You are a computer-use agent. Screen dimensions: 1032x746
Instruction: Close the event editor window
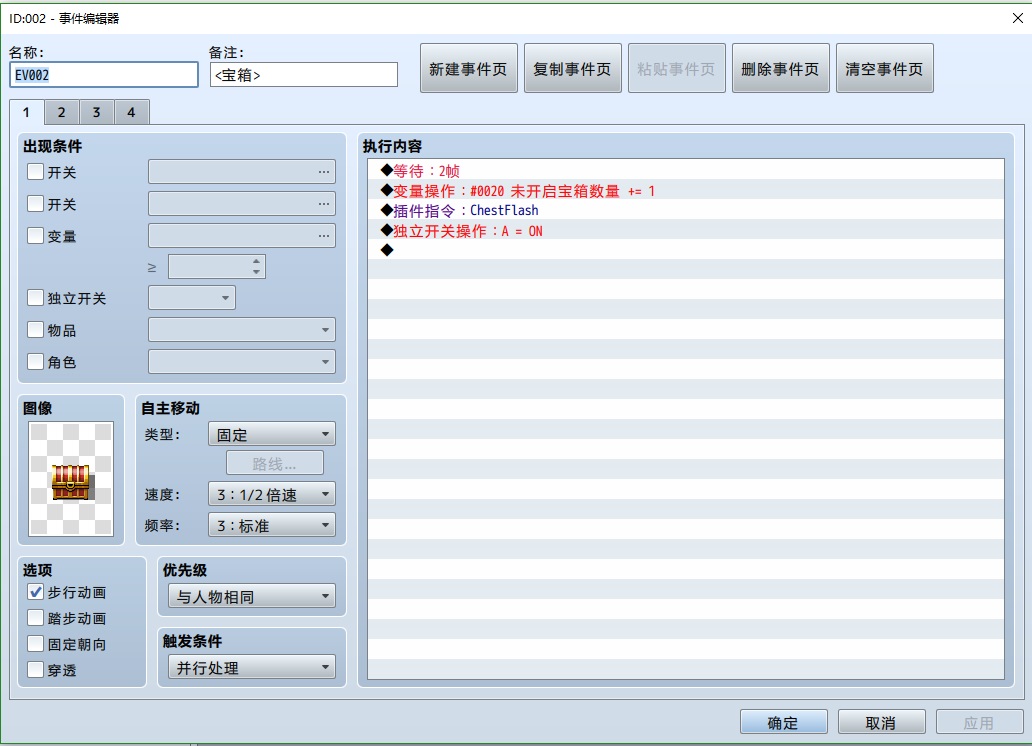coord(1018,18)
